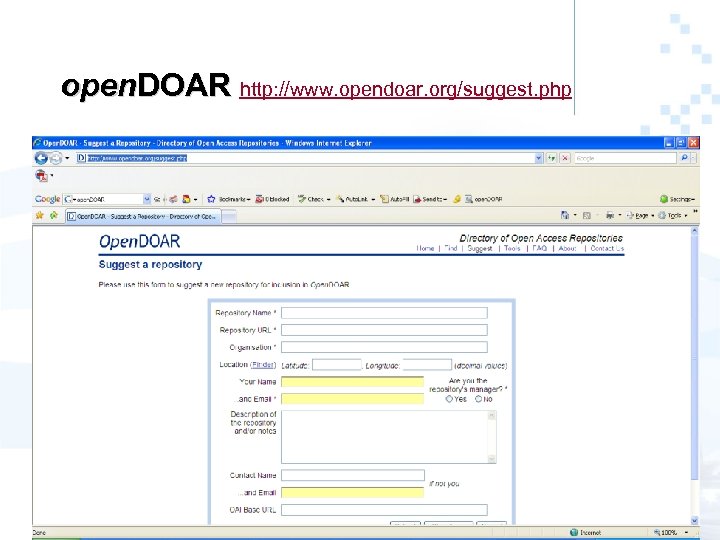This screenshot has height=540, width=720.
Task: Open the Contact Us link
Action: tap(607, 248)
